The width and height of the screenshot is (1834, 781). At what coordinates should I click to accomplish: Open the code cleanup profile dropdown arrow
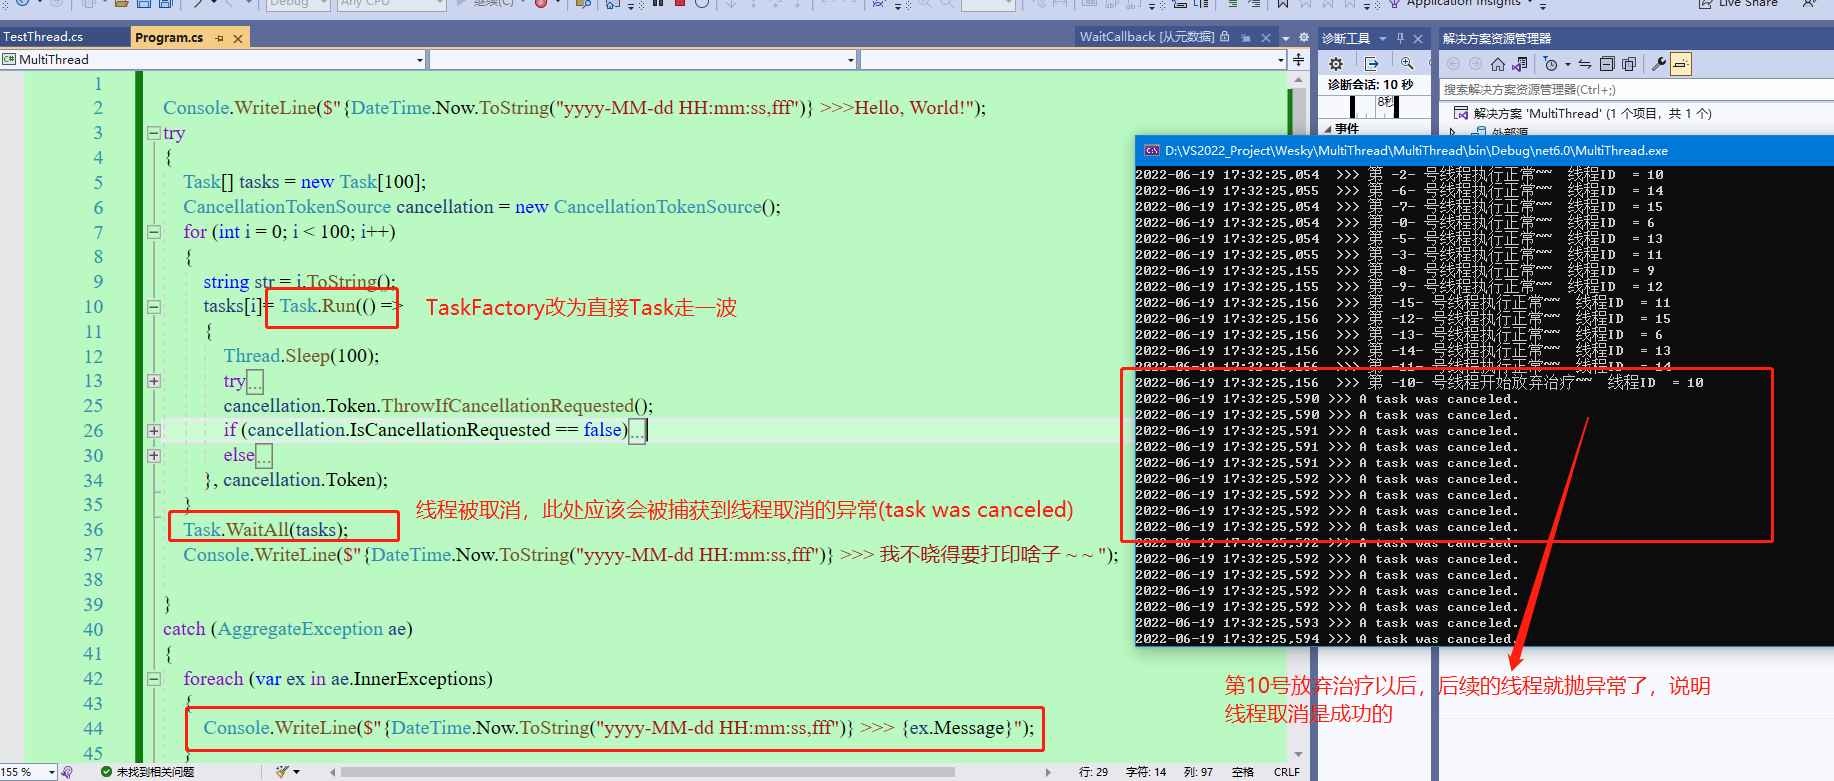[x=297, y=772]
